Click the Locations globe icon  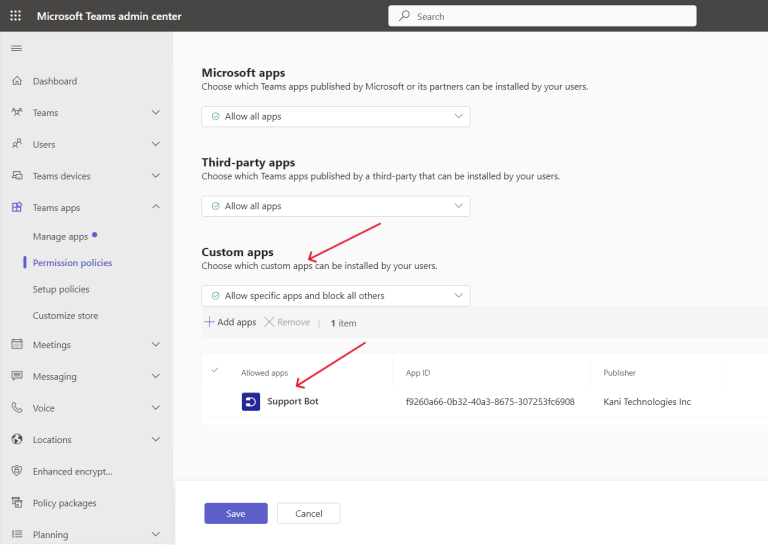coord(17,439)
